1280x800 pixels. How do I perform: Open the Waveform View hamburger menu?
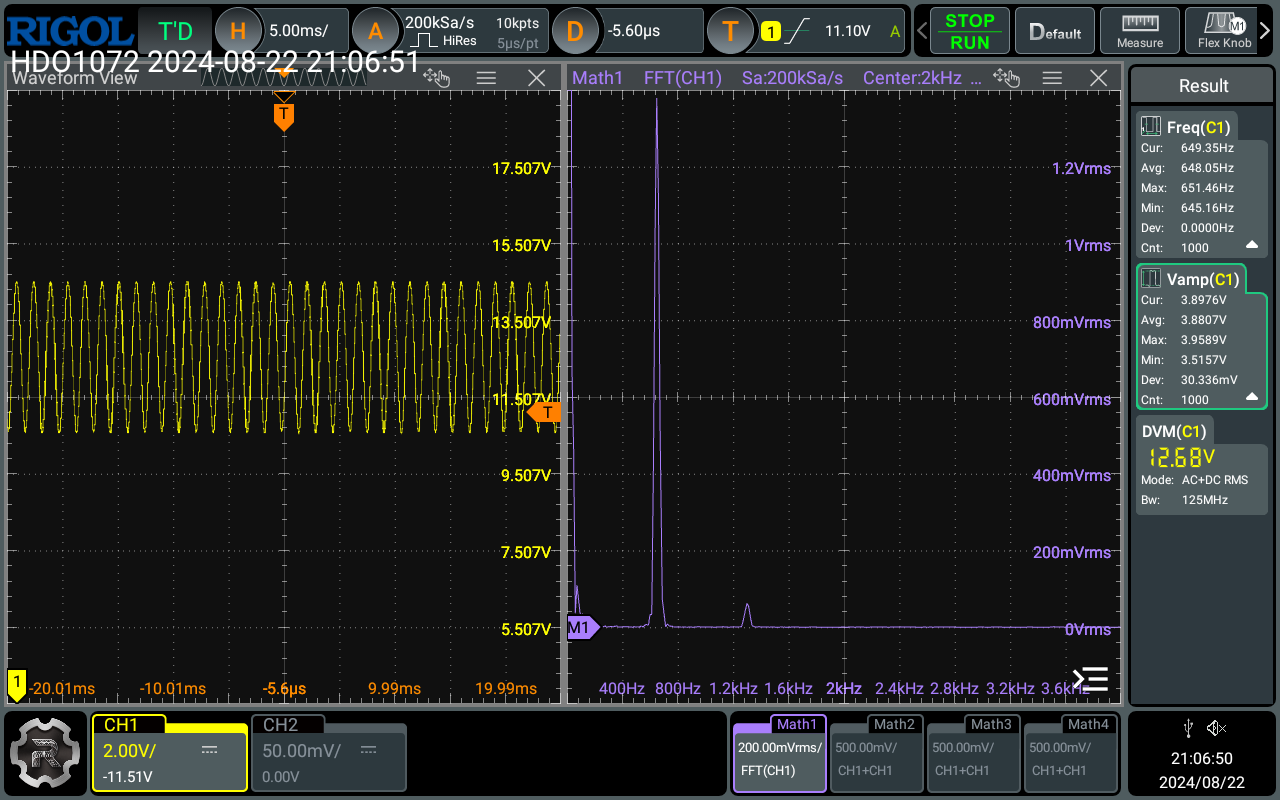click(486, 78)
